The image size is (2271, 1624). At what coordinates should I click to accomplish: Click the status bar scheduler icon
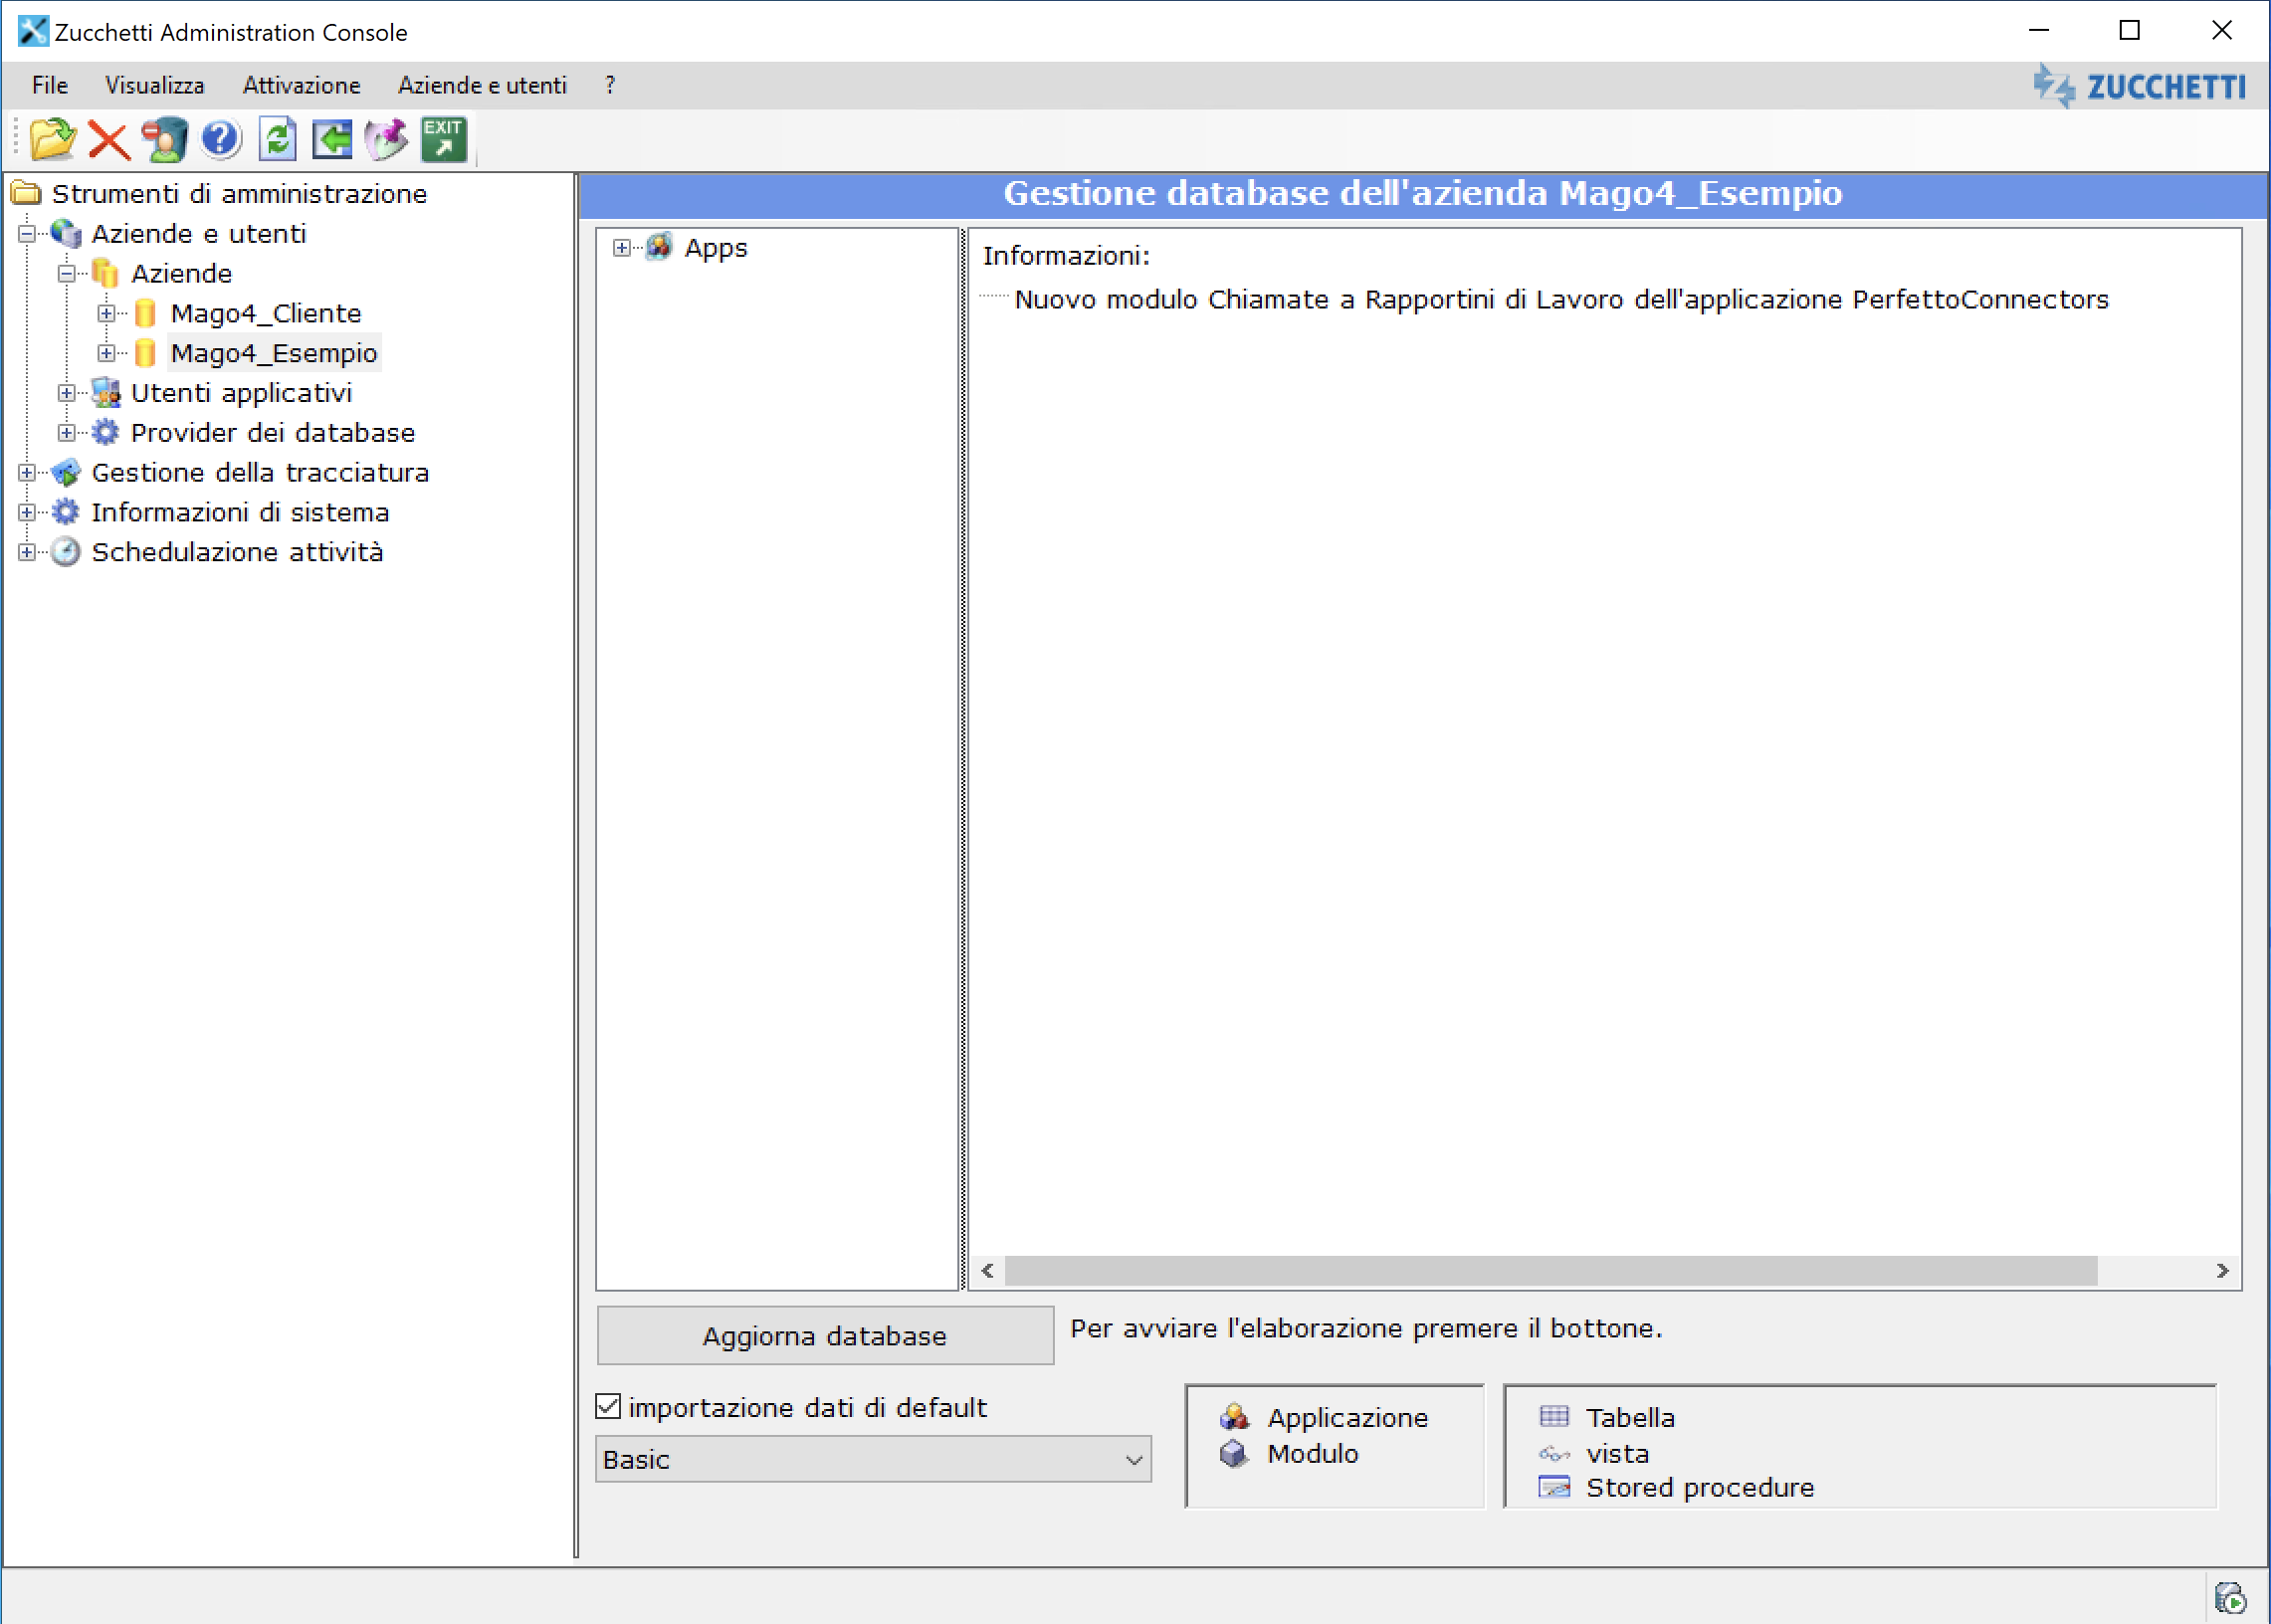pyautogui.click(x=2231, y=1597)
